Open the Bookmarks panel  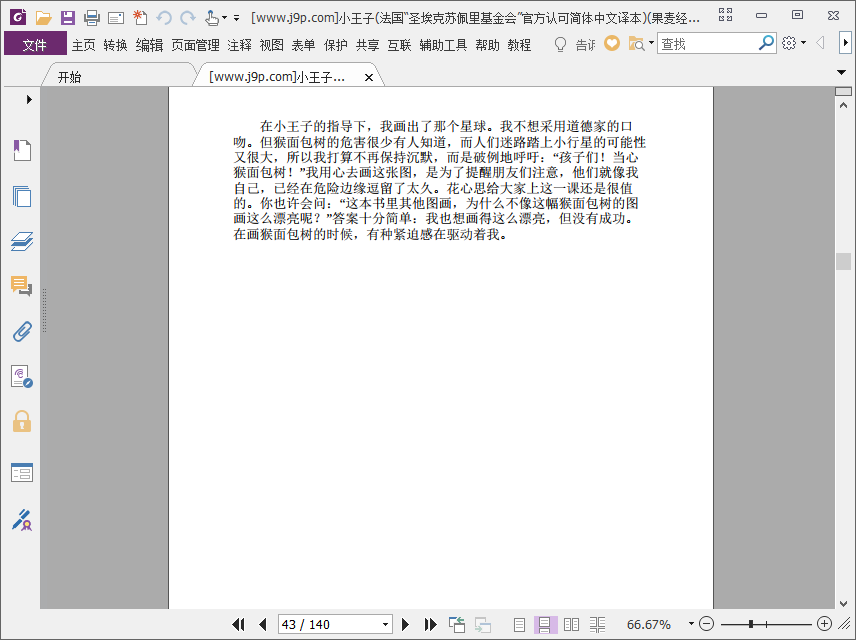(22, 150)
